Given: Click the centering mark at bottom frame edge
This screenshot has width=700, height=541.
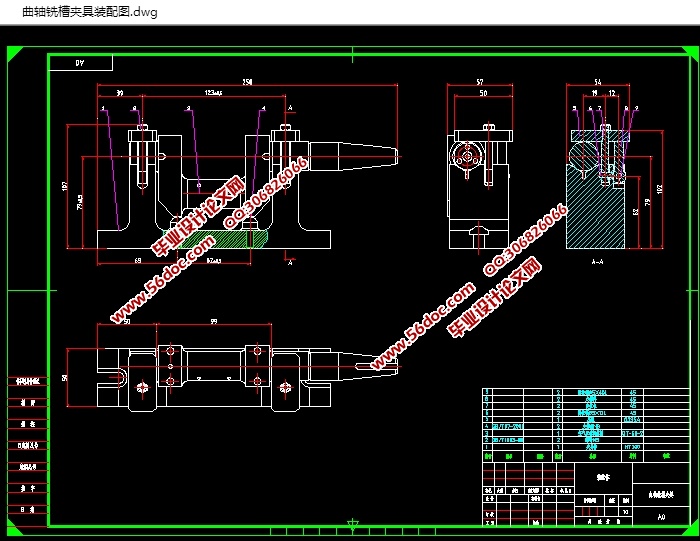Looking at the screenshot, I should click(352, 523).
